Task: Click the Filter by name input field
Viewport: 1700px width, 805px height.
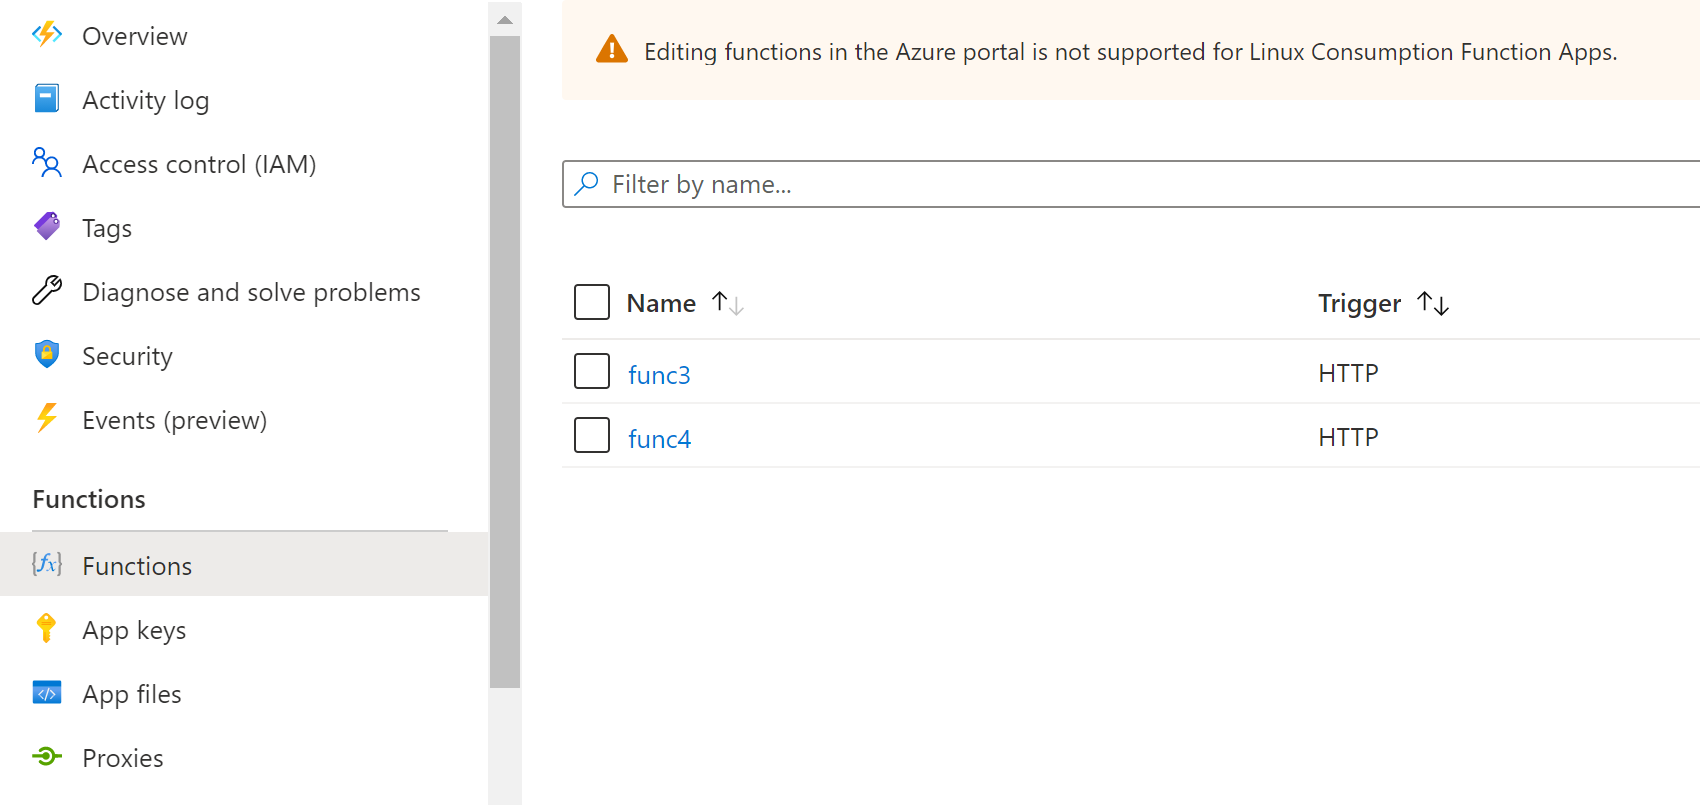Action: coord(900,184)
